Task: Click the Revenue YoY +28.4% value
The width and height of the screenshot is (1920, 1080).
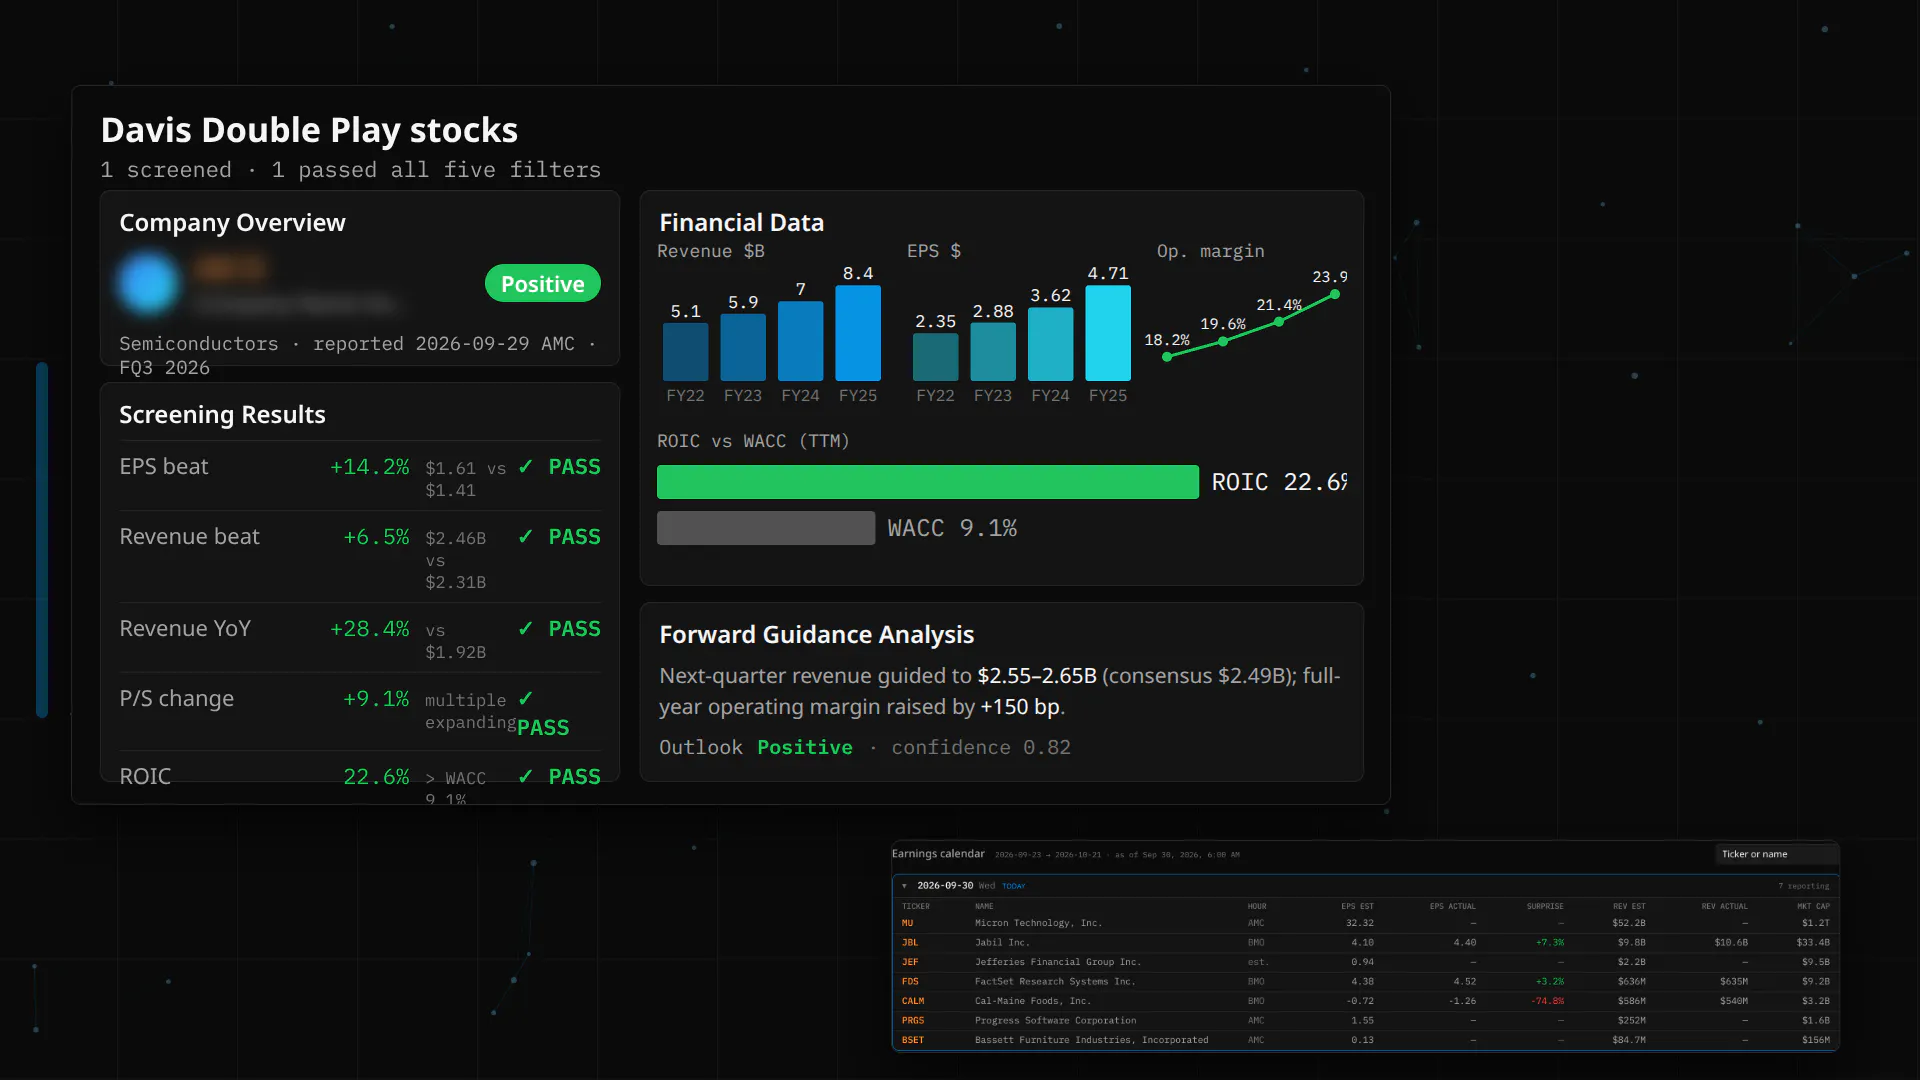Action: 369,629
